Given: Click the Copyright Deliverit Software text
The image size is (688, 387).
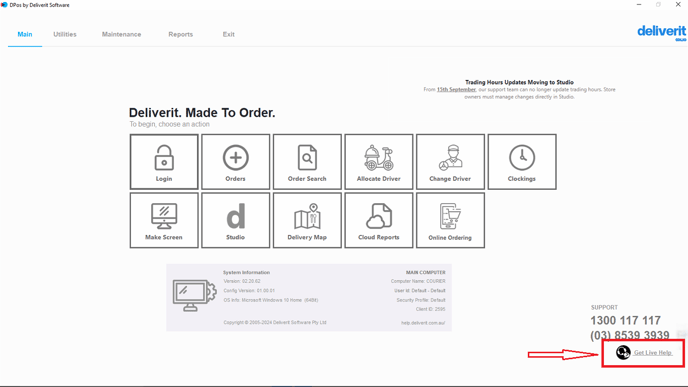Looking at the screenshot, I should coord(275,322).
